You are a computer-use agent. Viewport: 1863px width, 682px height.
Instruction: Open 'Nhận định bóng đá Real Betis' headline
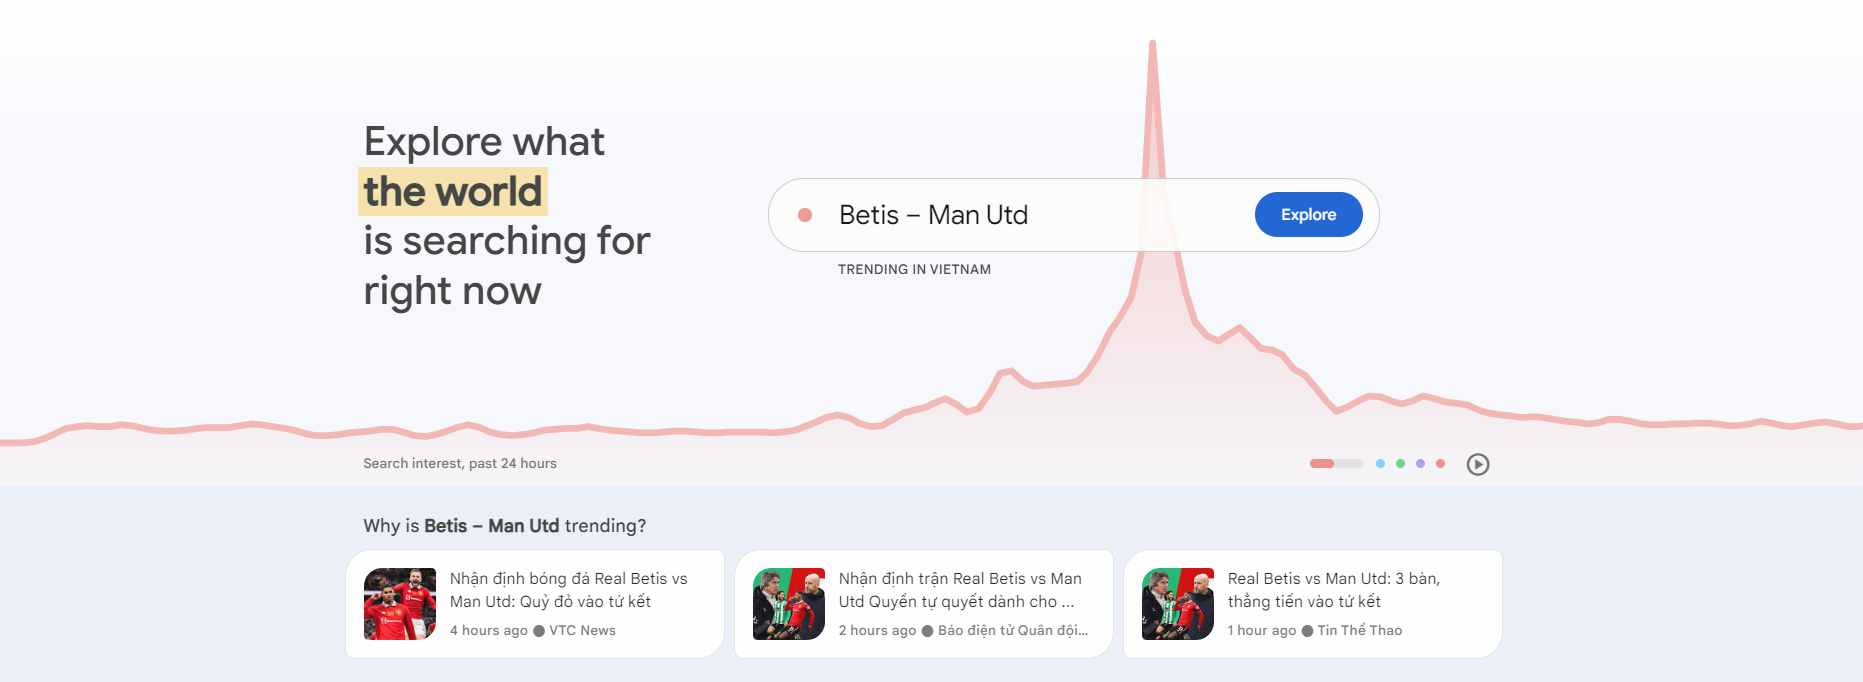click(569, 590)
